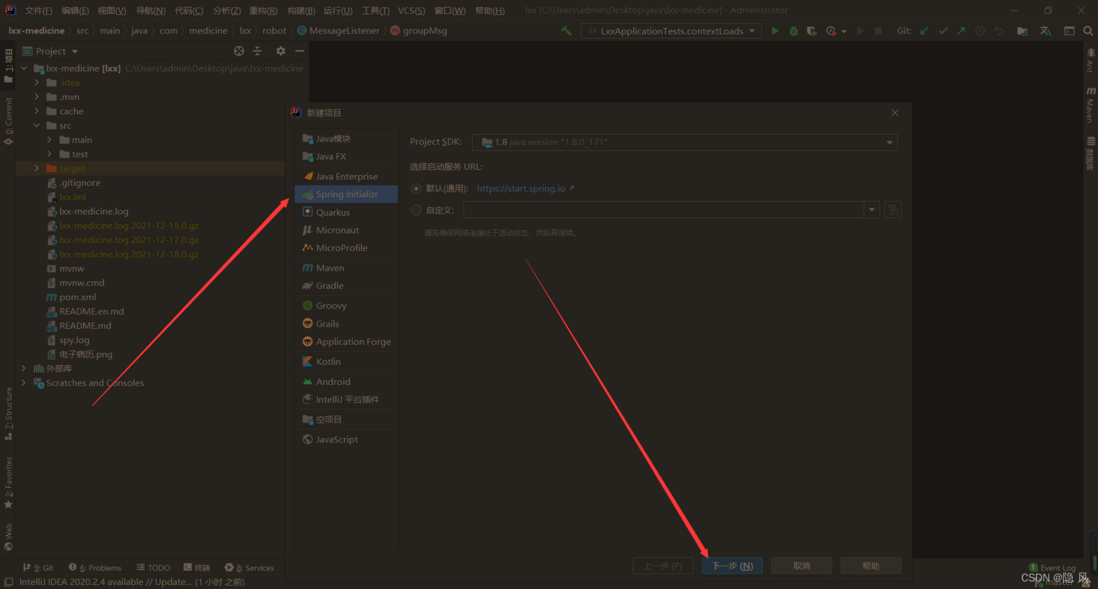Select README.md in project tree

pyautogui.click(x=85, y=326)
